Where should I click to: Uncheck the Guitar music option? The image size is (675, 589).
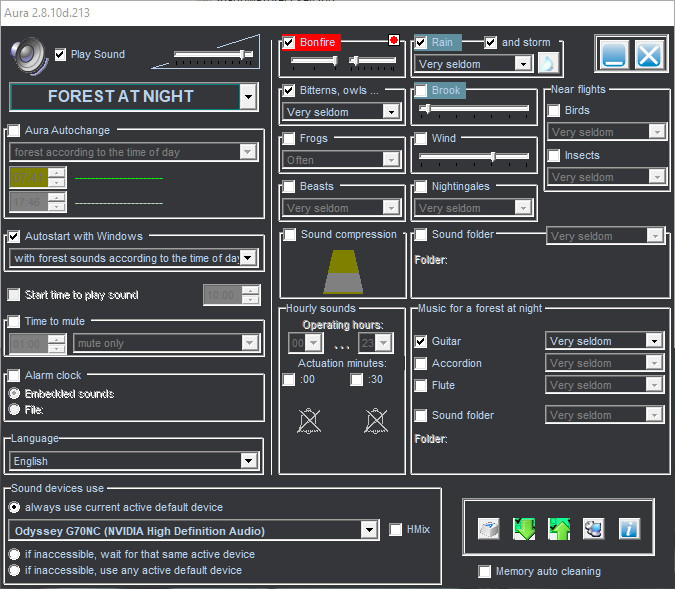[x=421, y=341]
